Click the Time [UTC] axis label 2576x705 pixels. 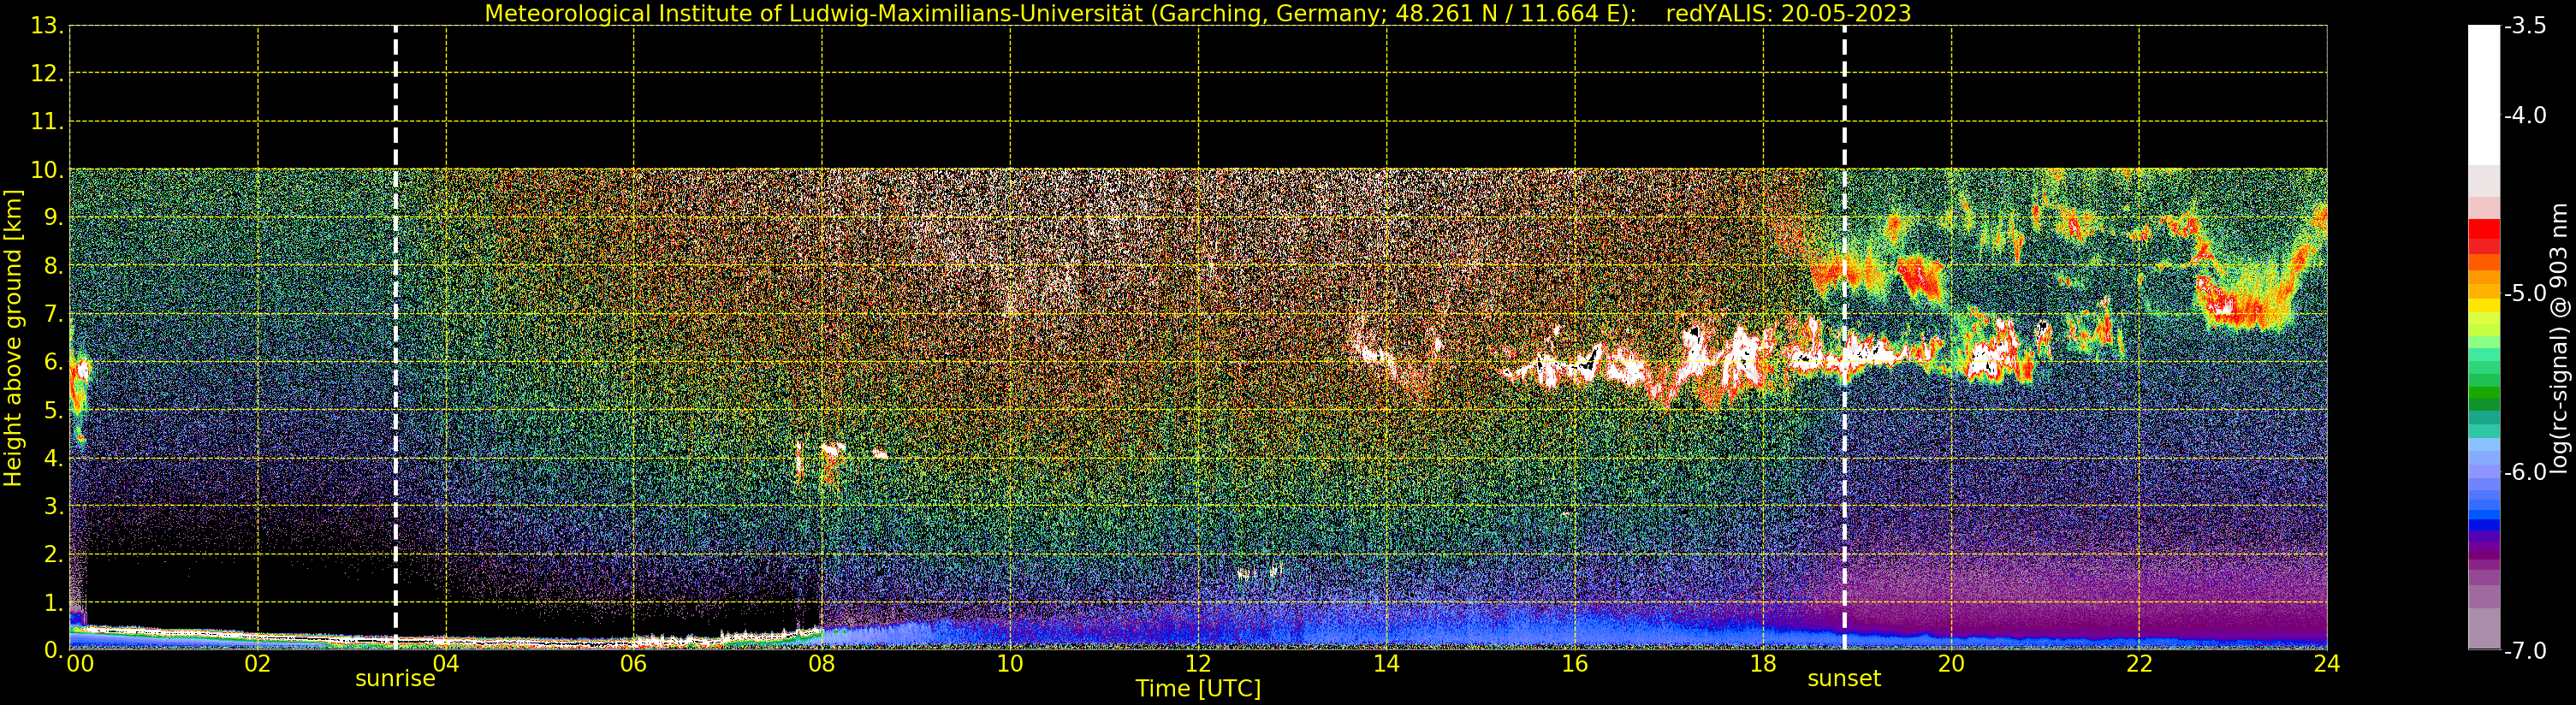1198,688
